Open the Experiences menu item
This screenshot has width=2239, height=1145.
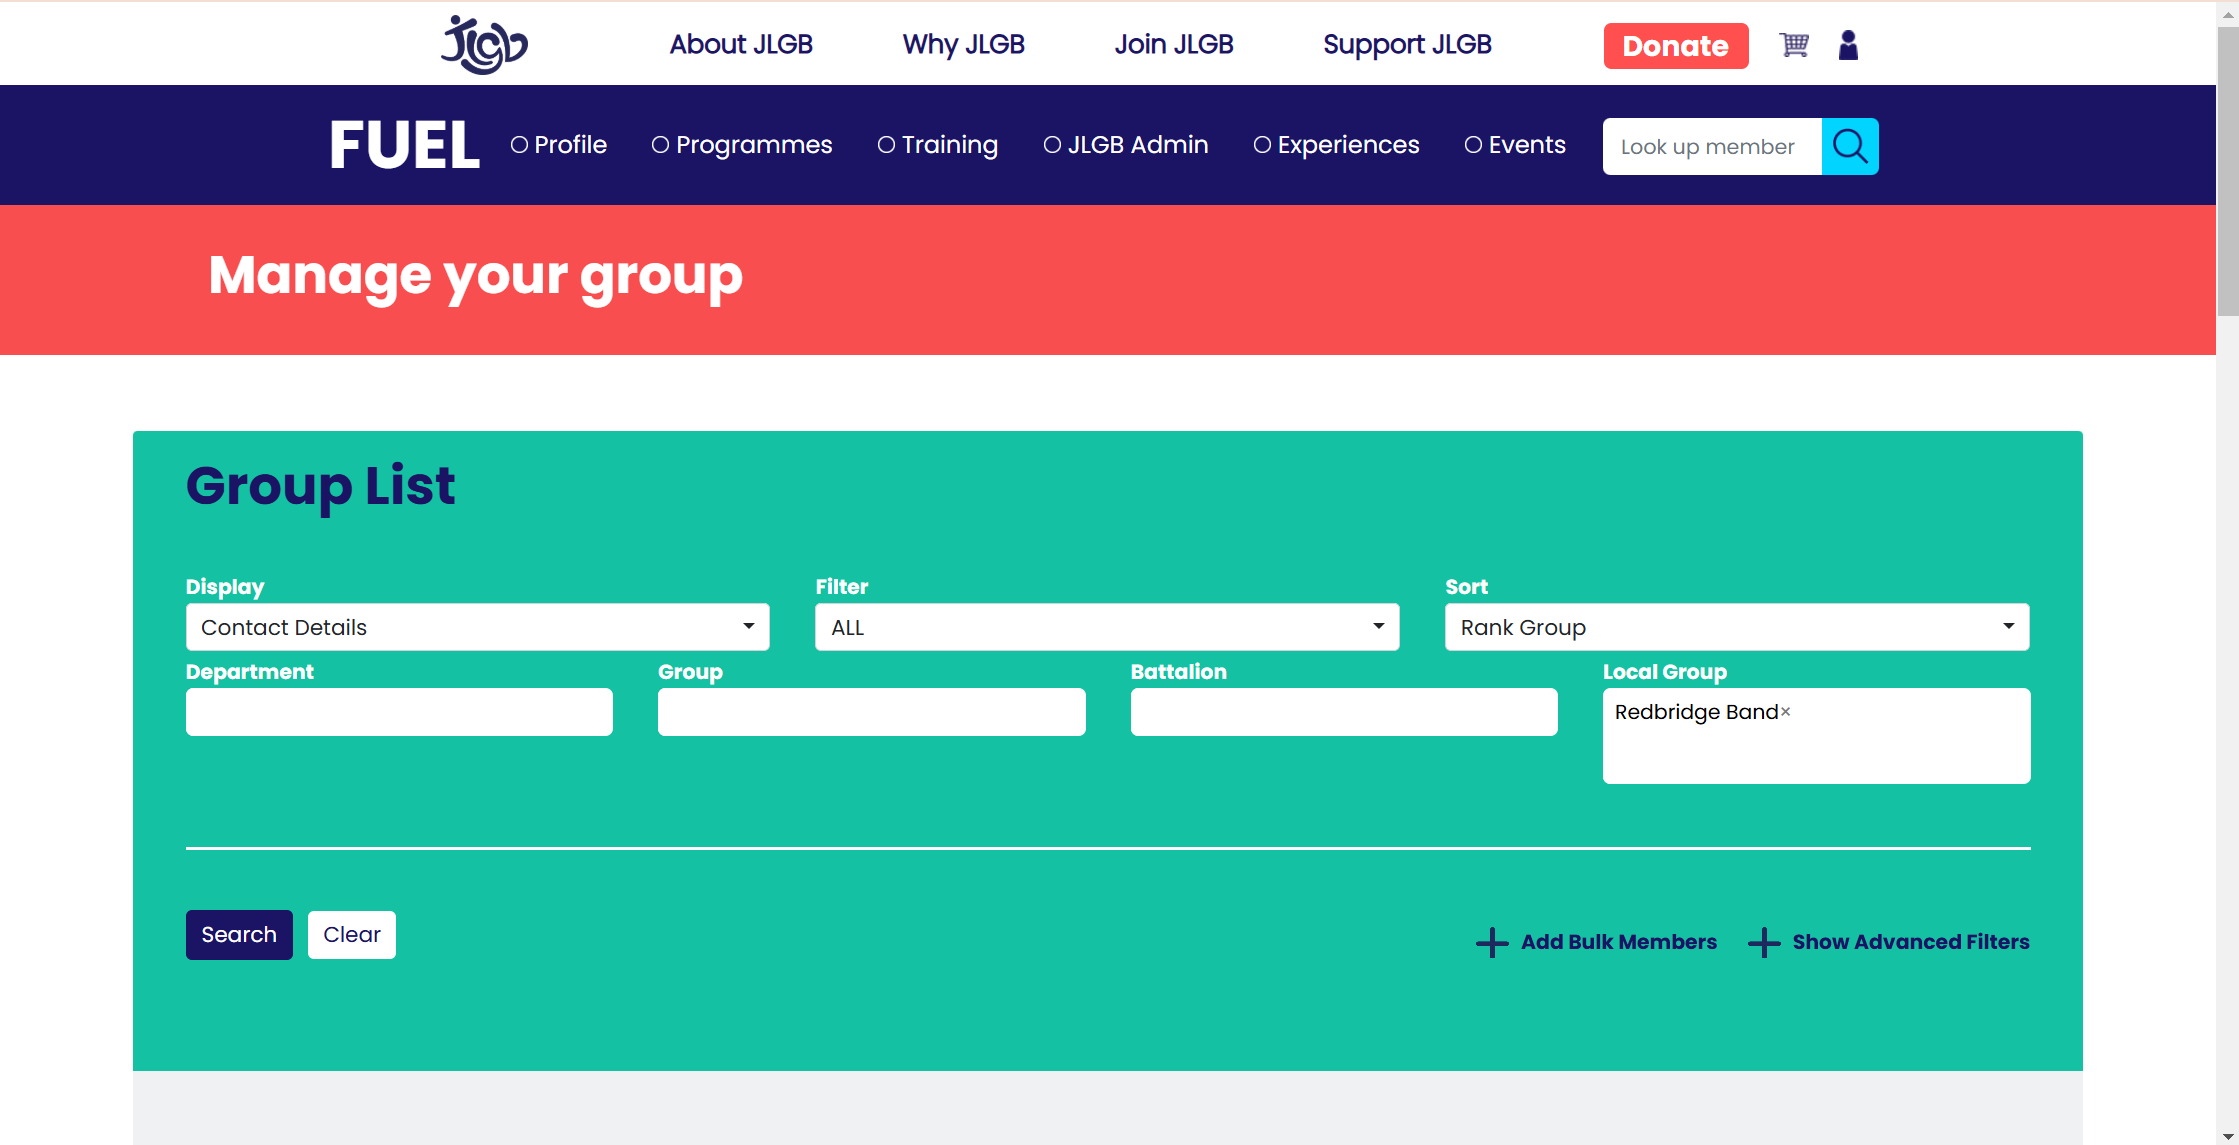pos(1337,145)
